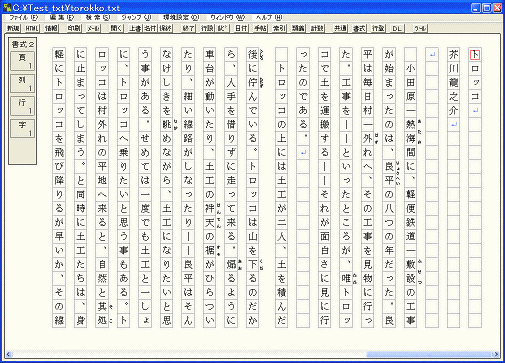Click the red-outlined ト cell in title column
505x363 pixels.
475,54
